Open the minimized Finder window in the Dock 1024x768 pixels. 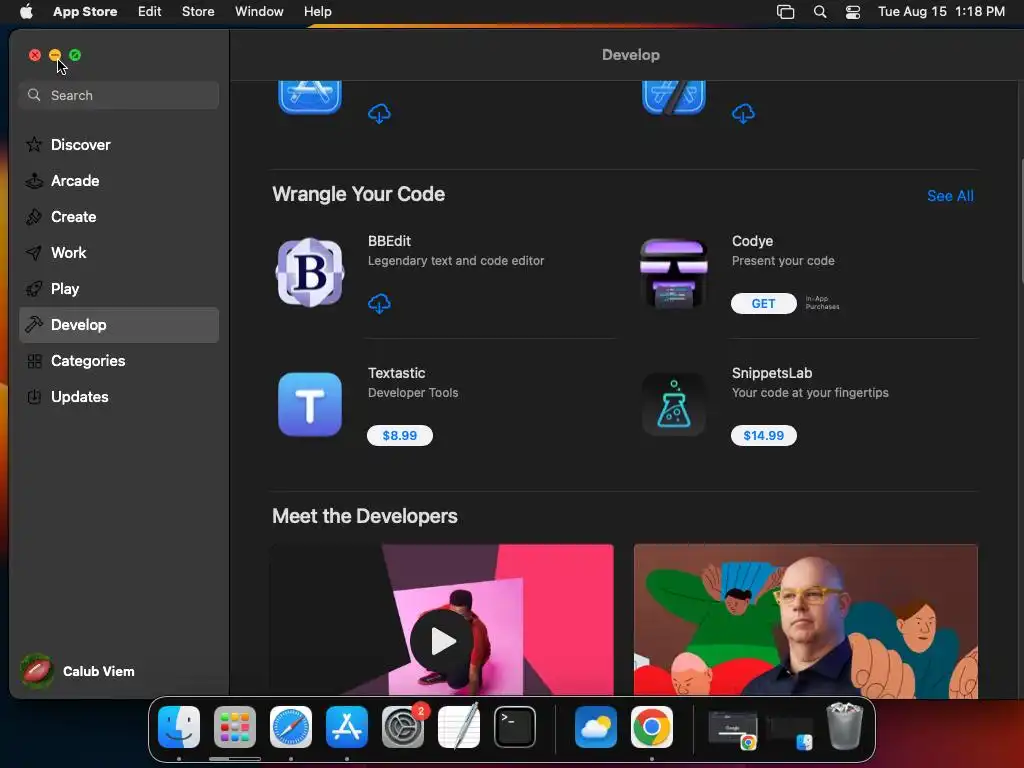tap(790, 731)
